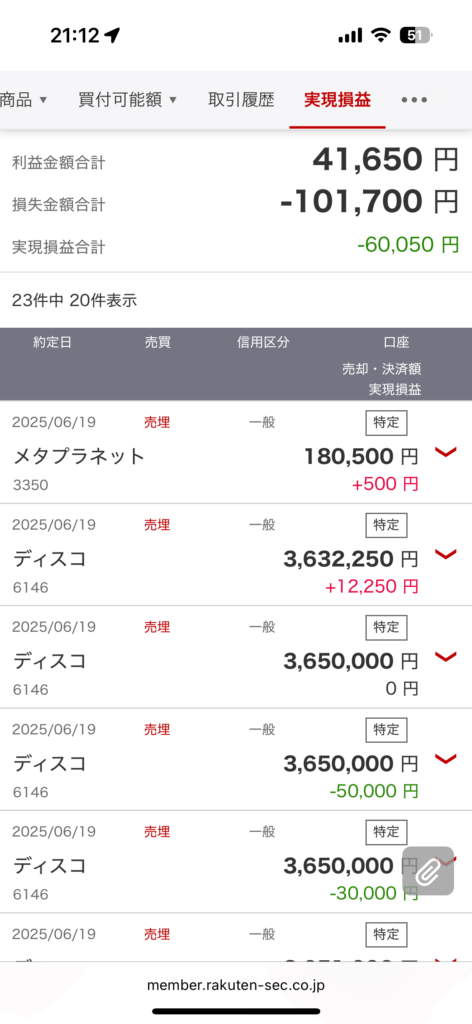Tap the 信用区分 column header
This screenshot has width=472, height=1024.
(x=262, y=343)
